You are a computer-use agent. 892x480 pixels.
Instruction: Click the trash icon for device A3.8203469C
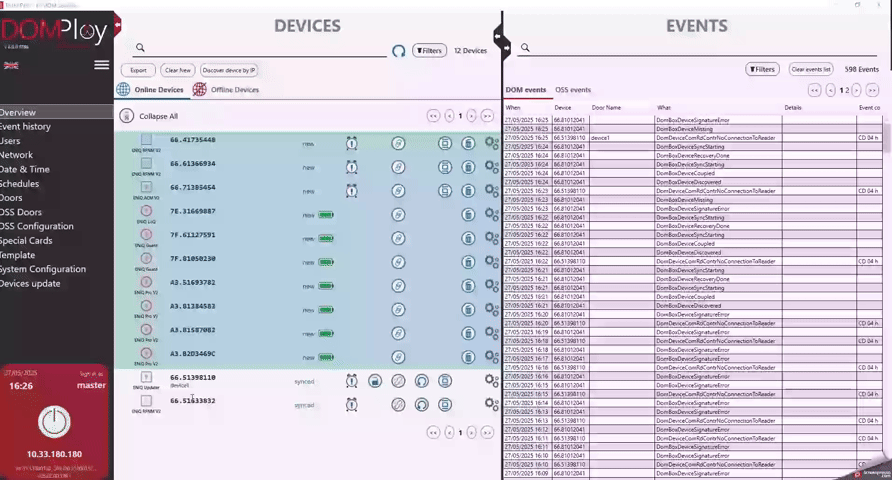468,357
